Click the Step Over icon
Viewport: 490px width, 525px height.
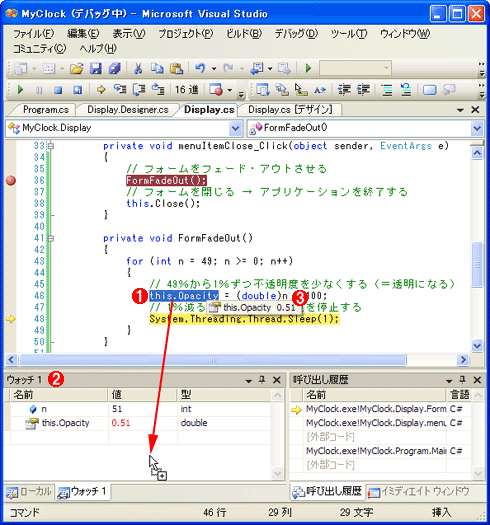(x=139, y=90)
